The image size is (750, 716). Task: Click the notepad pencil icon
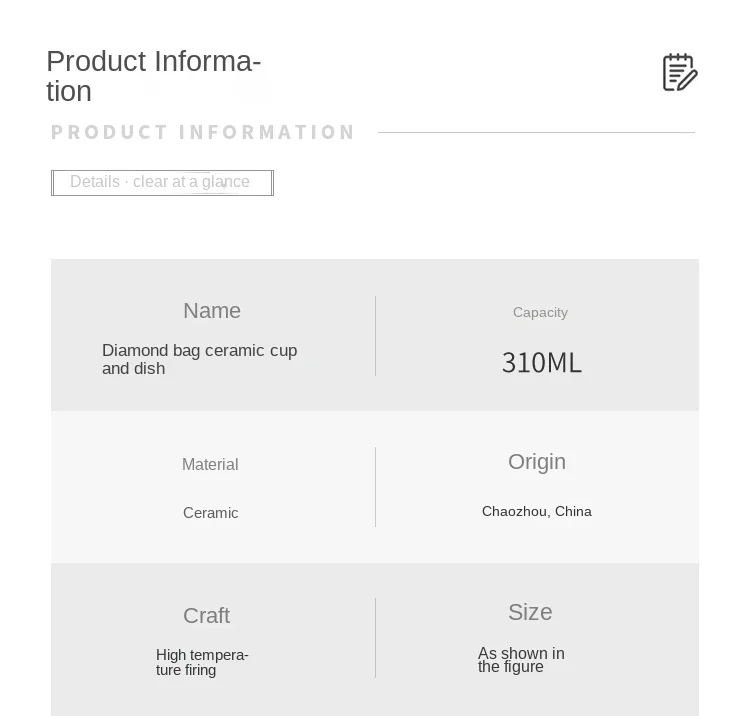(x=680, y=72)
